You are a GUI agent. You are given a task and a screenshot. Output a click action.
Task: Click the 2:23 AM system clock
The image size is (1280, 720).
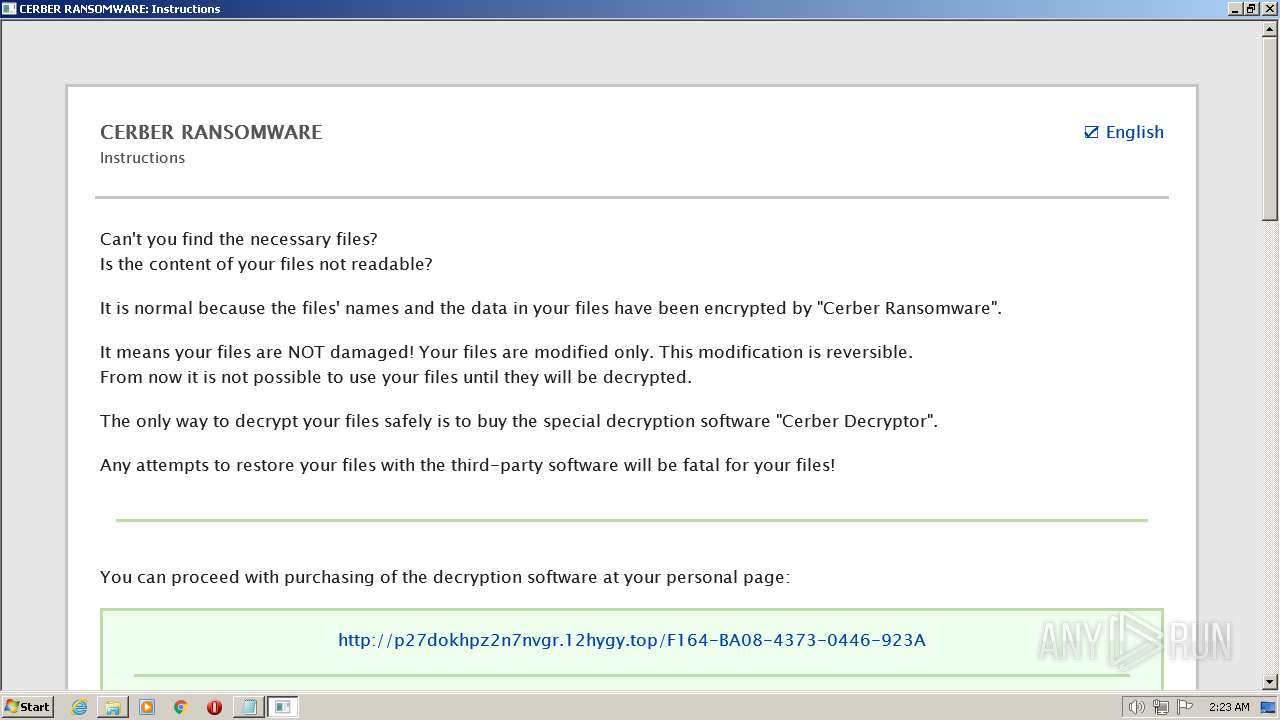[x=1229, y=707]
